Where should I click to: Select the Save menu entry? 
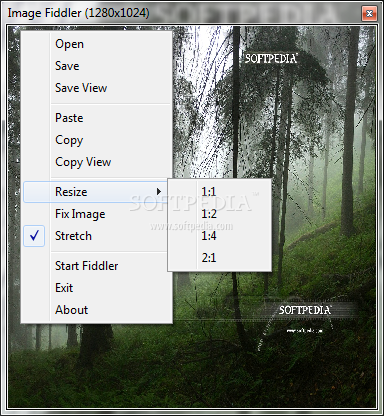point(97,66)
